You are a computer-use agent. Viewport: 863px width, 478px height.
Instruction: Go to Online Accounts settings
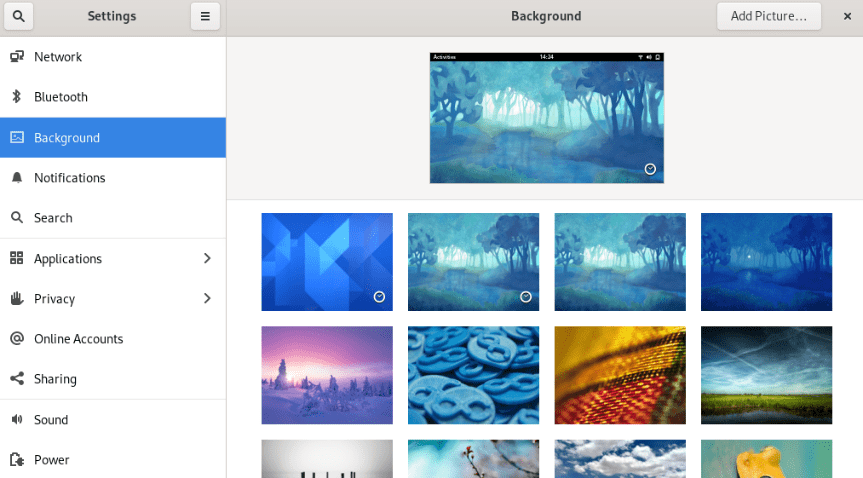[x=113, y=339]
